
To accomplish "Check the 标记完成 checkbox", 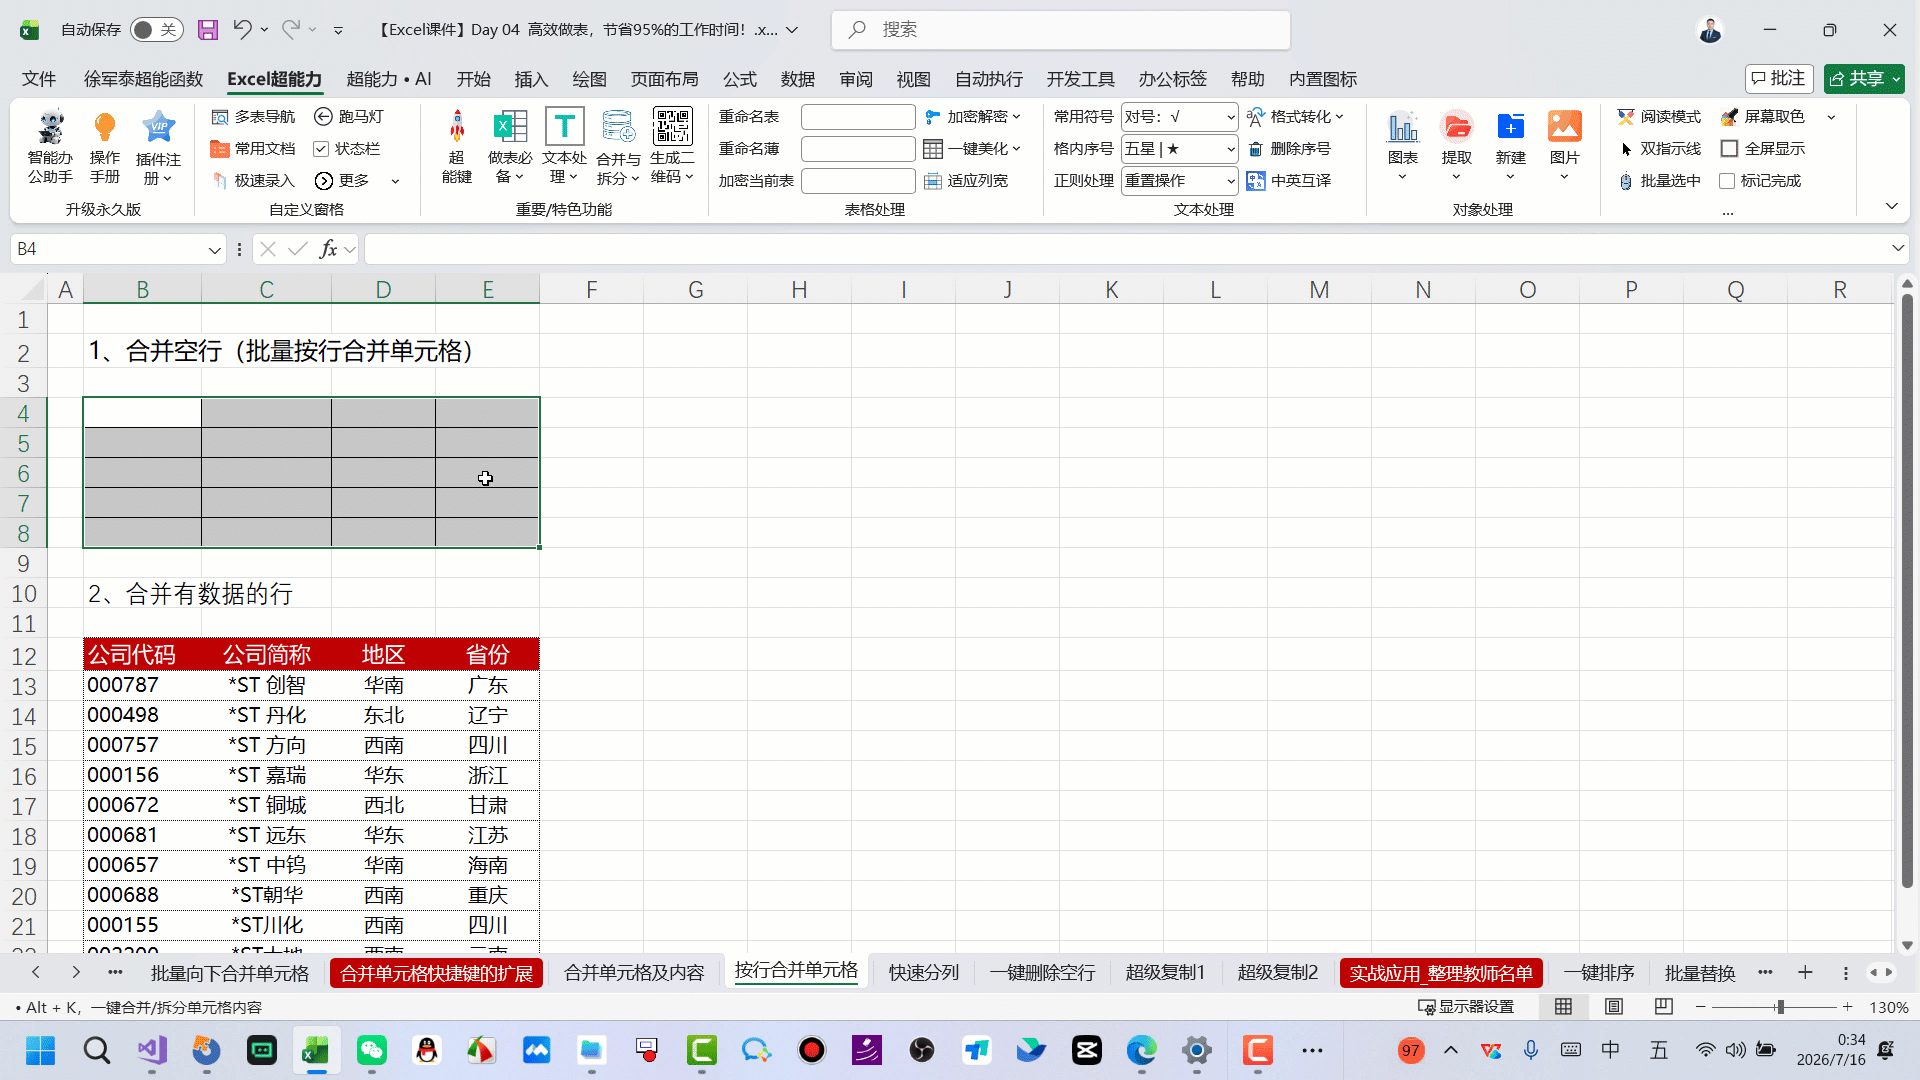I will [x=1727, y=181].
